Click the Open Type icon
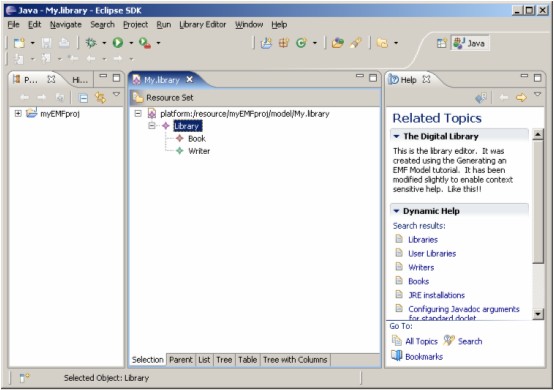 (338, 43)
